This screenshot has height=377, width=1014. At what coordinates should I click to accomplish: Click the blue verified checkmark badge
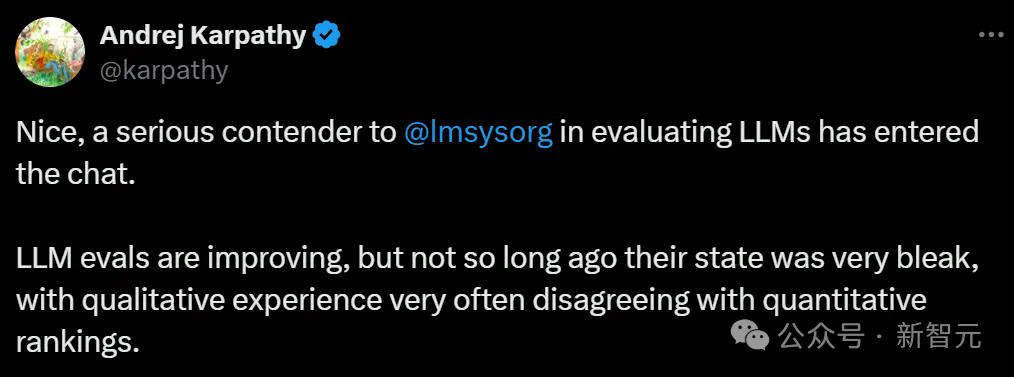(x=327, y=36)
